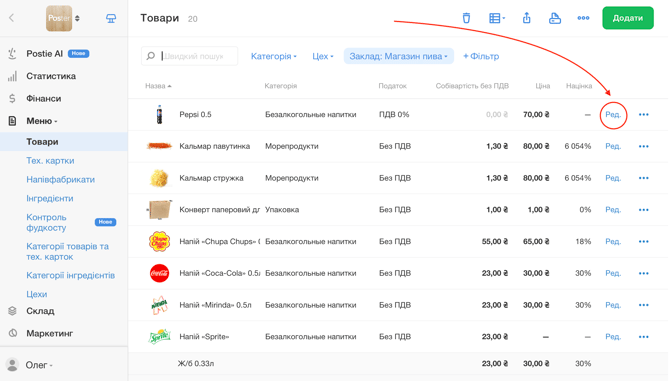
Task: Click the trash bin icon in header
Action: 466,18
